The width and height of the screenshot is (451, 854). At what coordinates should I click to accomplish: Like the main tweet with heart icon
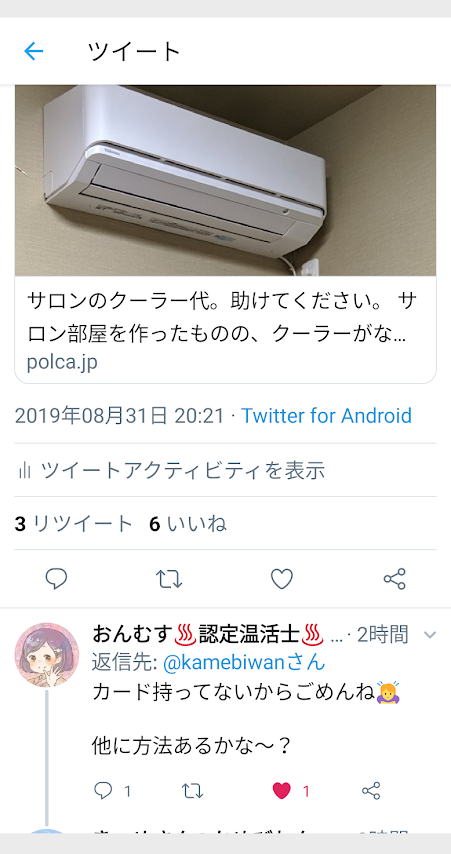pos(282,578)
